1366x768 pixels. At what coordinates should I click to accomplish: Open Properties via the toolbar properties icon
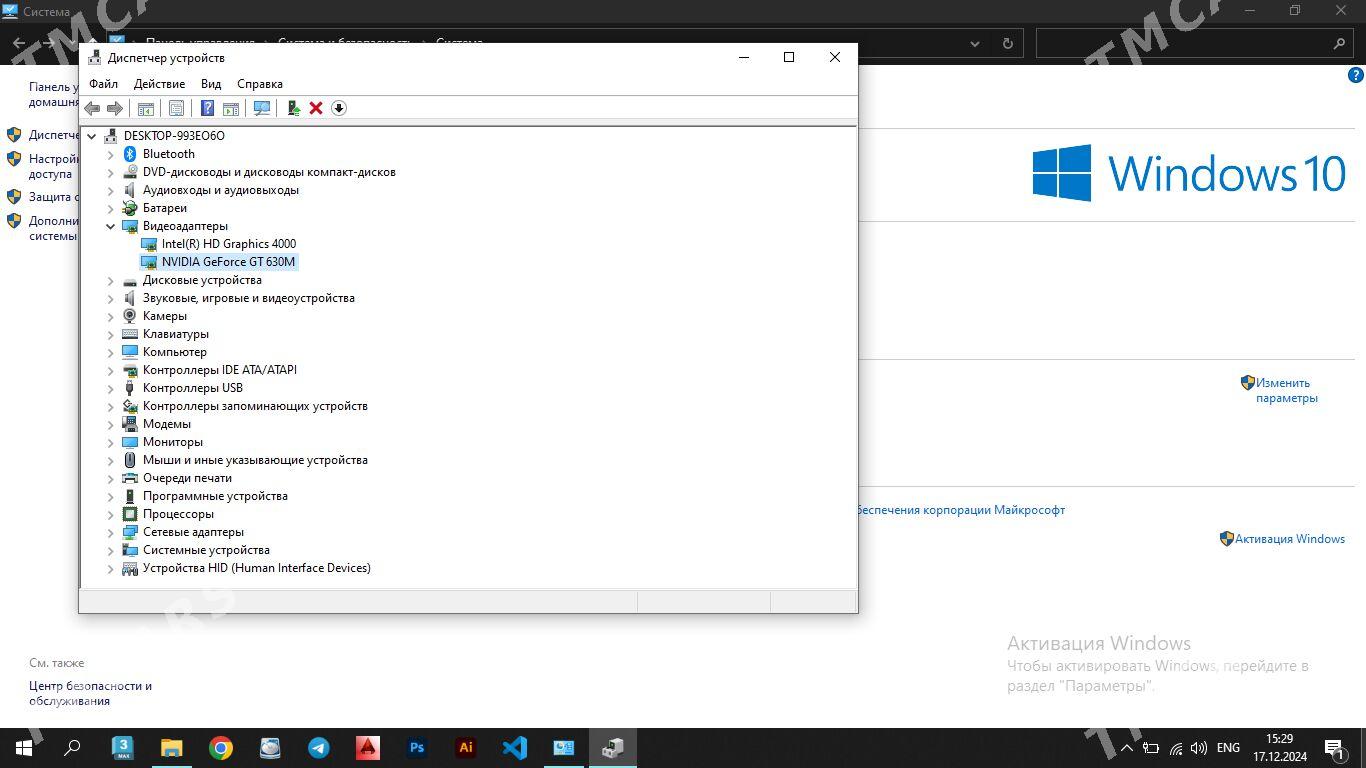point(176,108)
